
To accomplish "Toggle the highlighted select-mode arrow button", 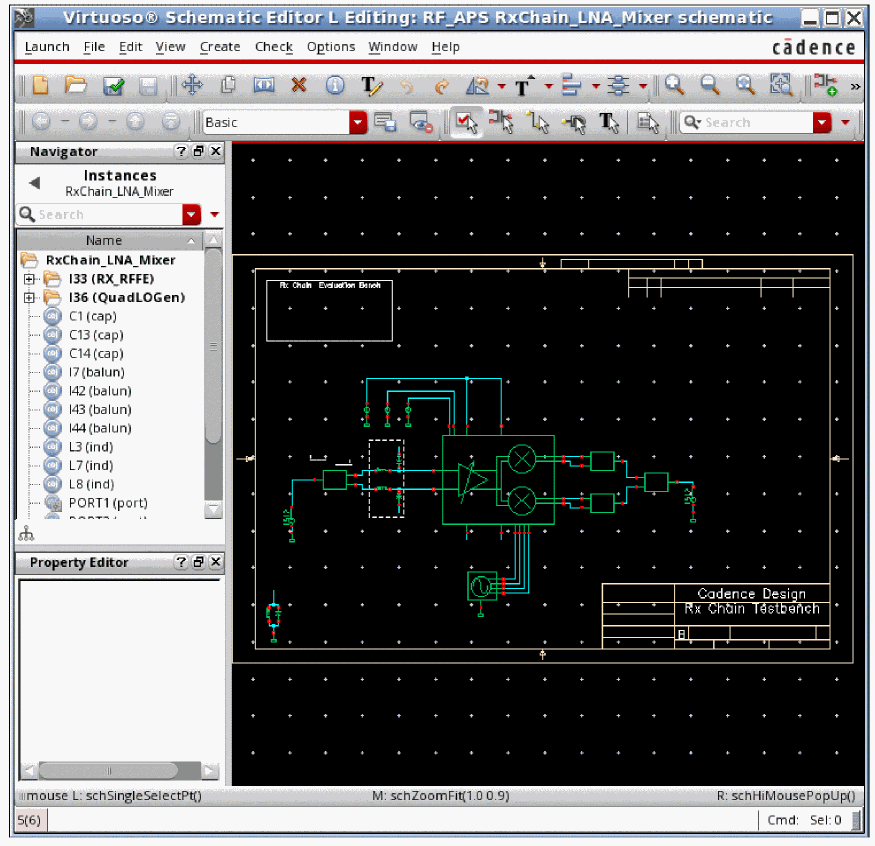I will coord(465,122).
